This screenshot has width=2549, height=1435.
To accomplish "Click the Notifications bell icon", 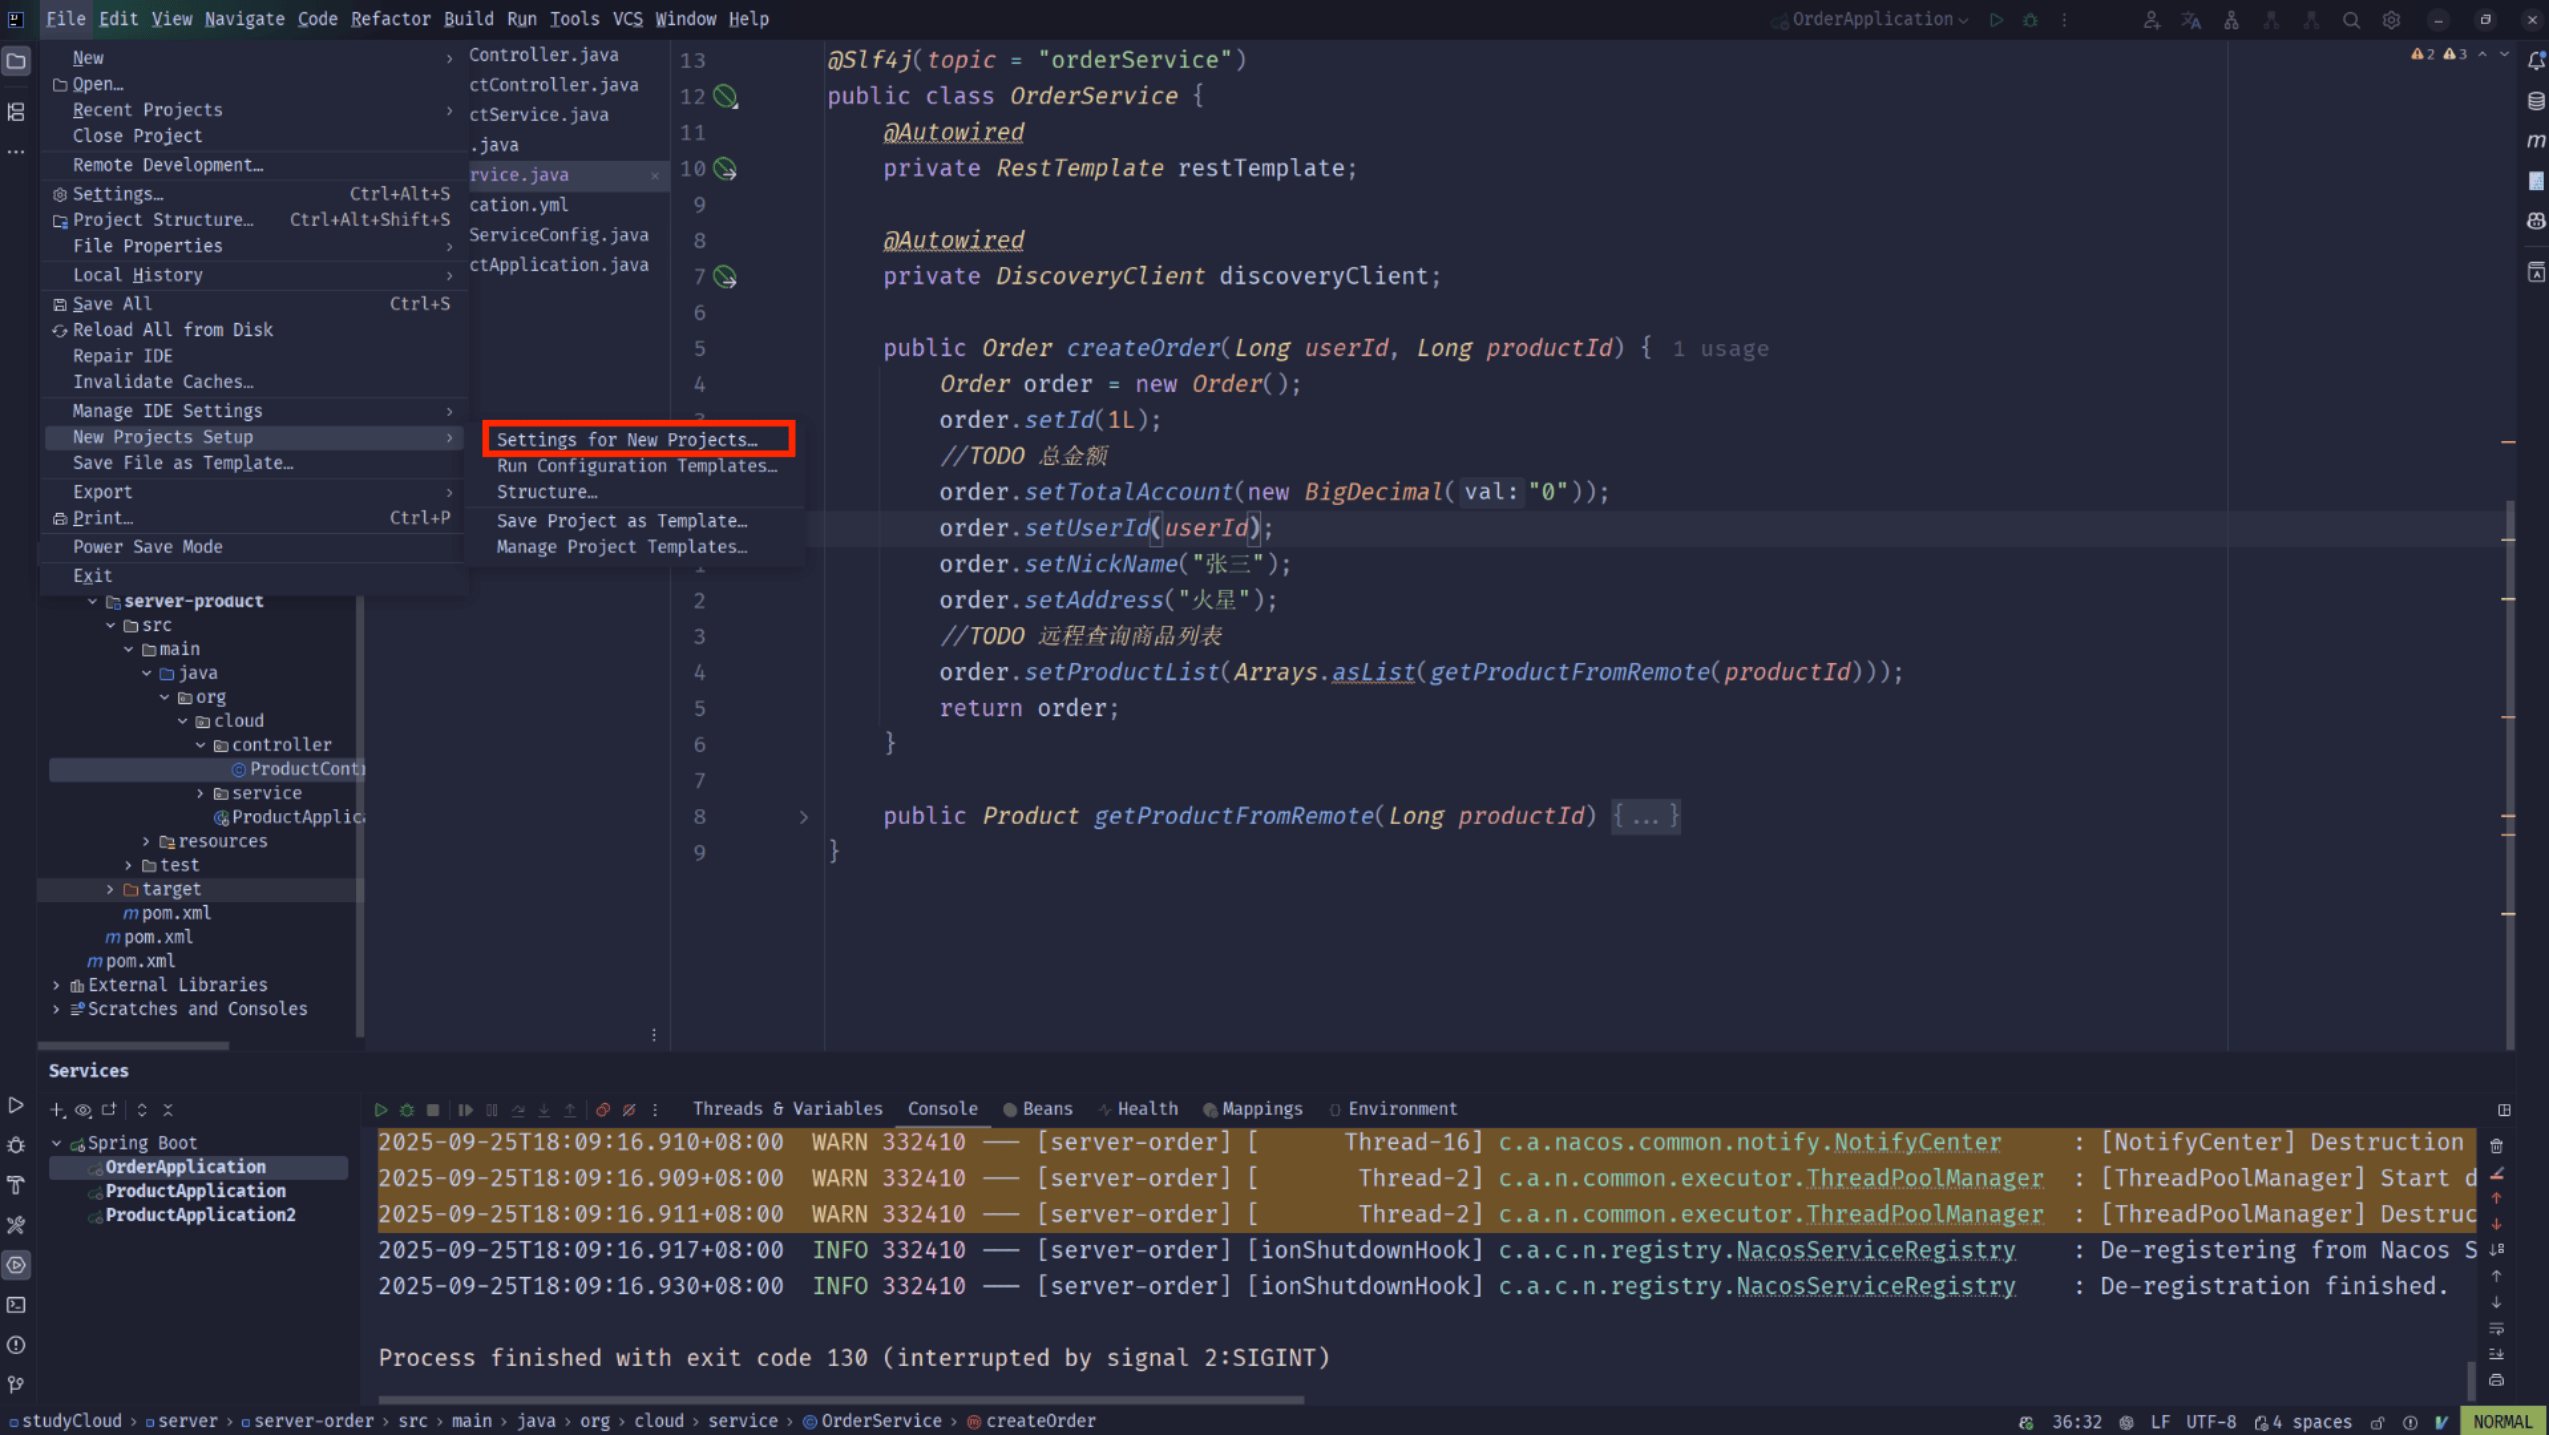I will 2536,61.
